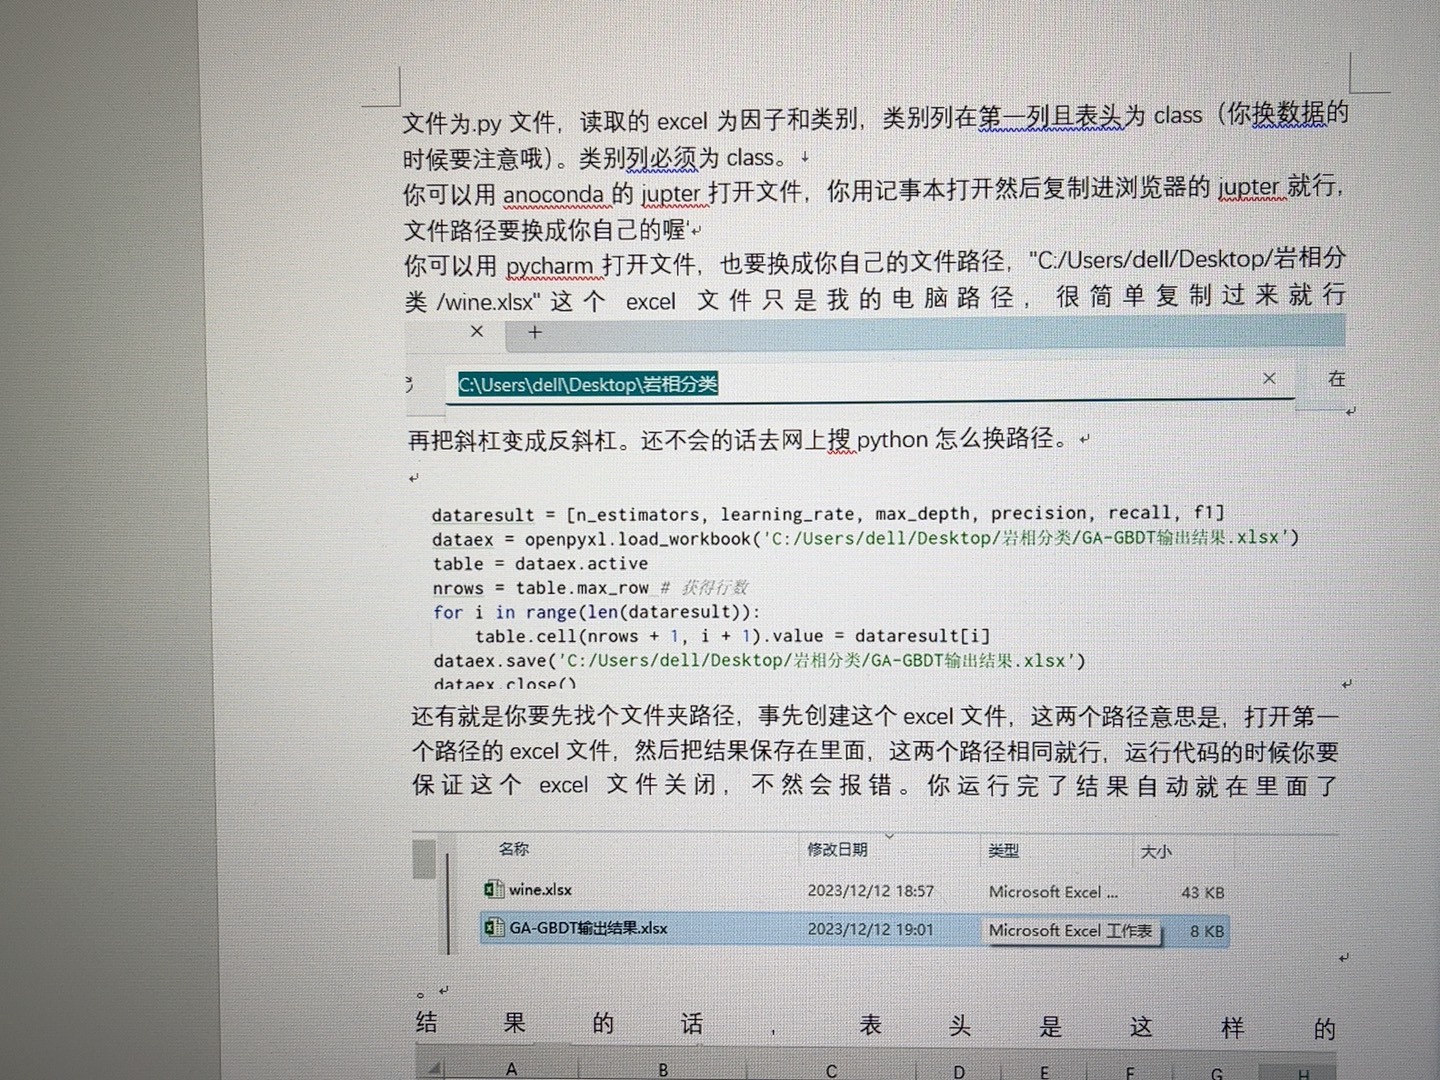Click the Excel icon beside GA-GBDT输出结果.xlsx
Viewport: 1440px width, 1080px height.
494,928
